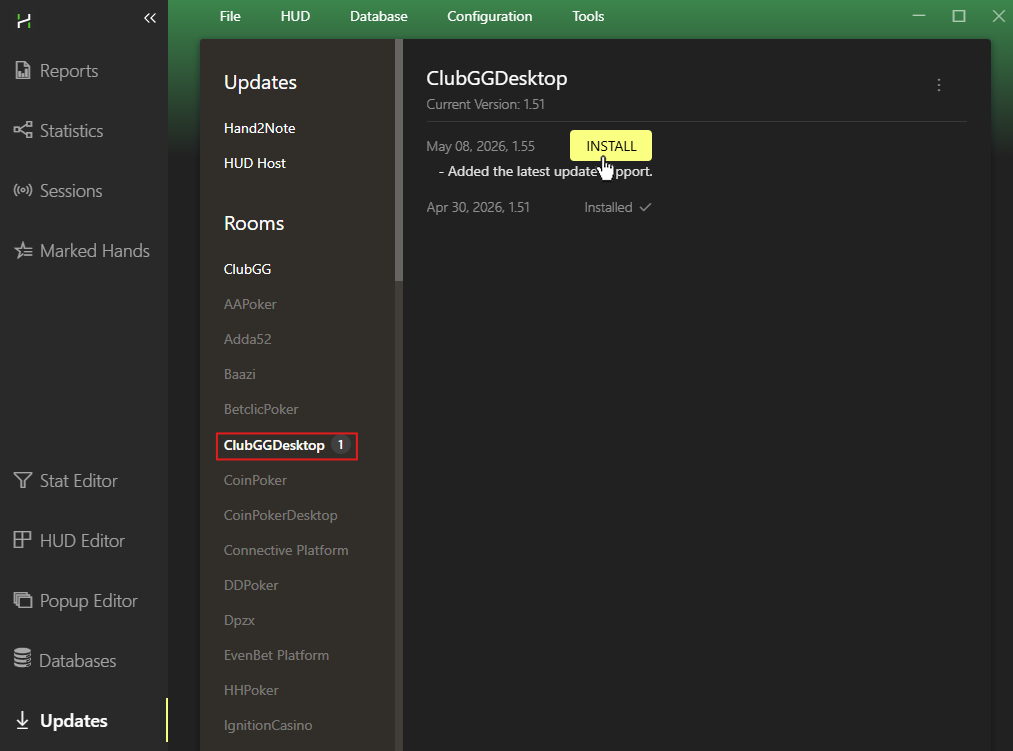Click the HUD Editor layout icon

point(23,540)
